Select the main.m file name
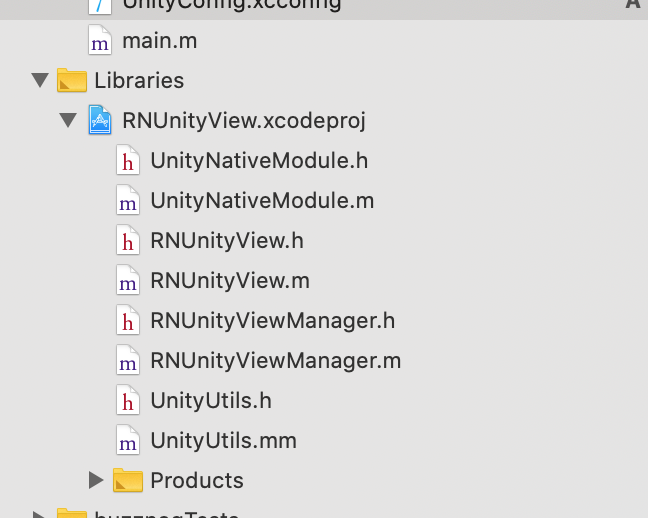Viewport: 648px width, 518px height. point(160,41)
